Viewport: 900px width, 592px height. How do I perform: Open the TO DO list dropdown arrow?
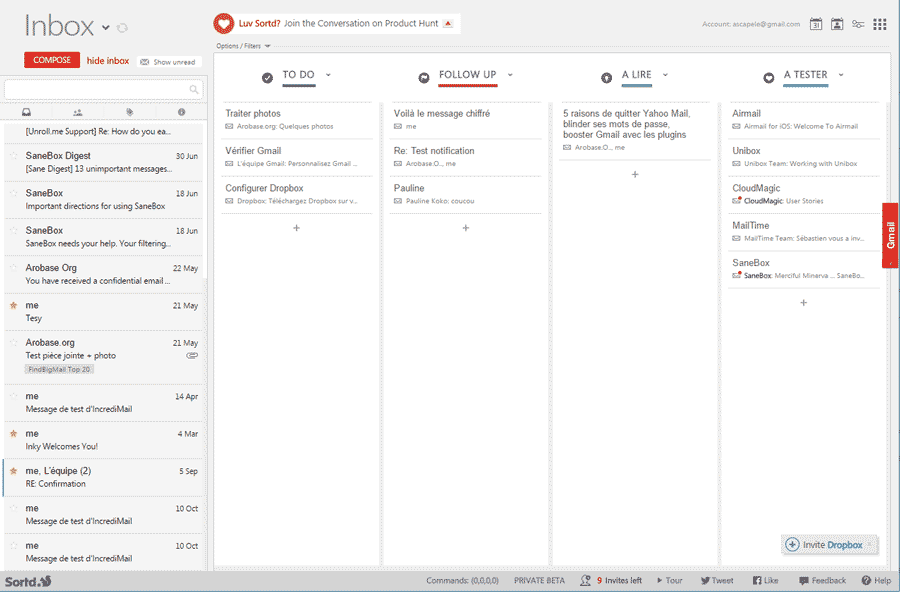(328, 75)
